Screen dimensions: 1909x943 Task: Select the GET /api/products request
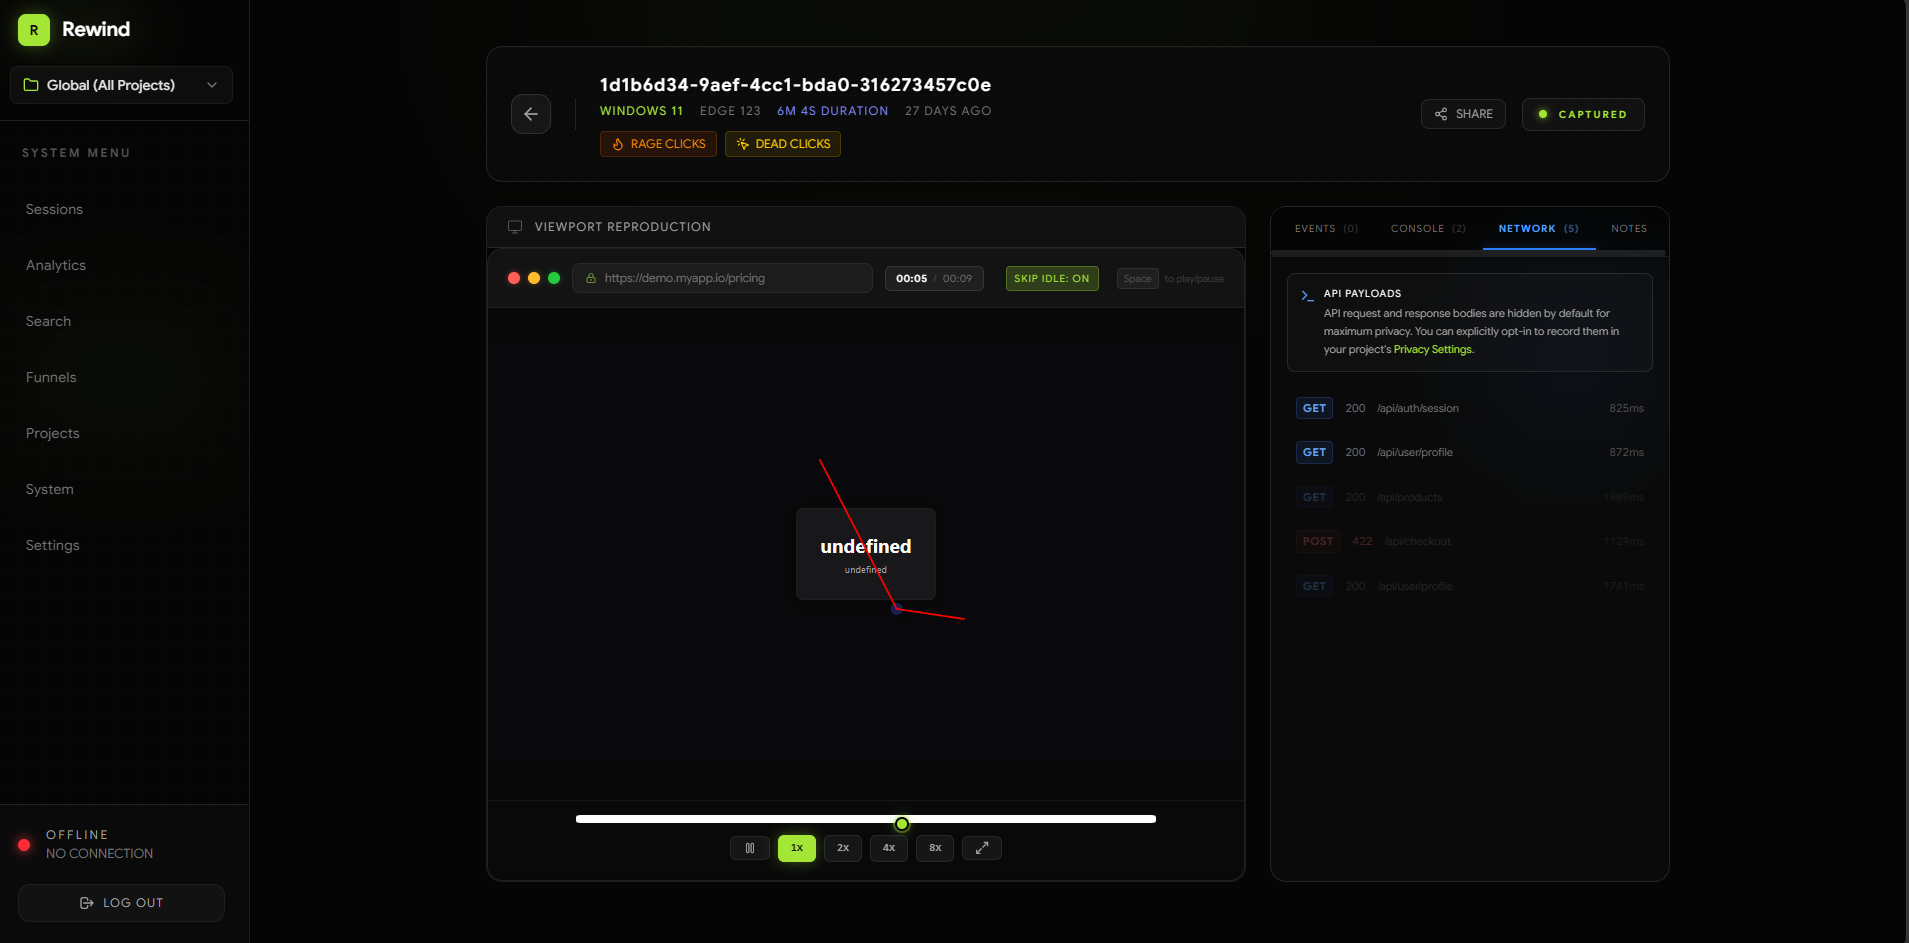[1470, 497]
